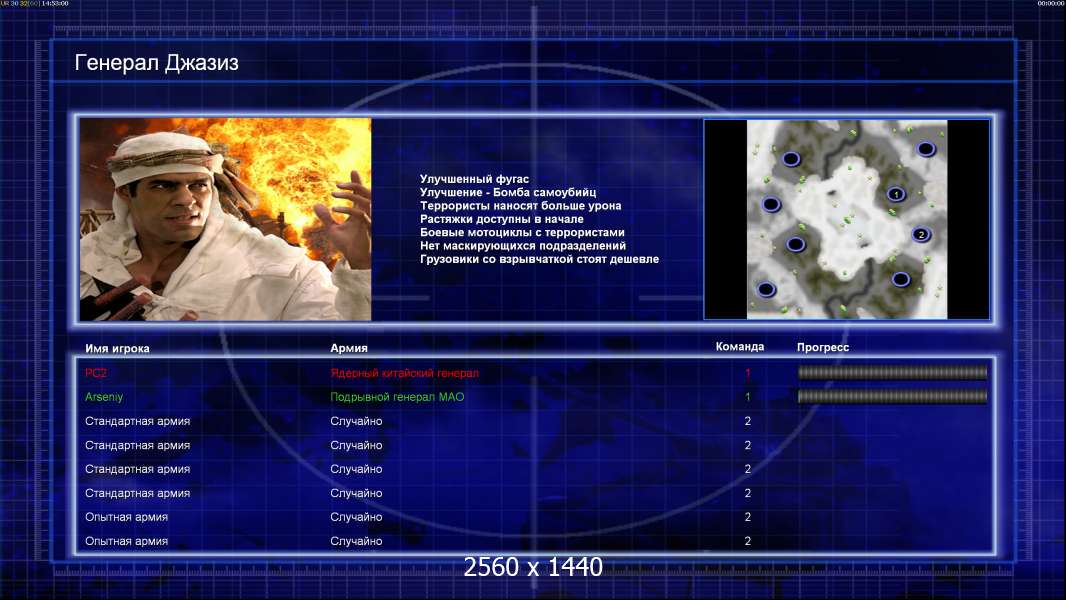This screenshot has width=1066, height=600.
Task: Click the snowy map preview thumbnail
Action: click(x=846, y=219)
